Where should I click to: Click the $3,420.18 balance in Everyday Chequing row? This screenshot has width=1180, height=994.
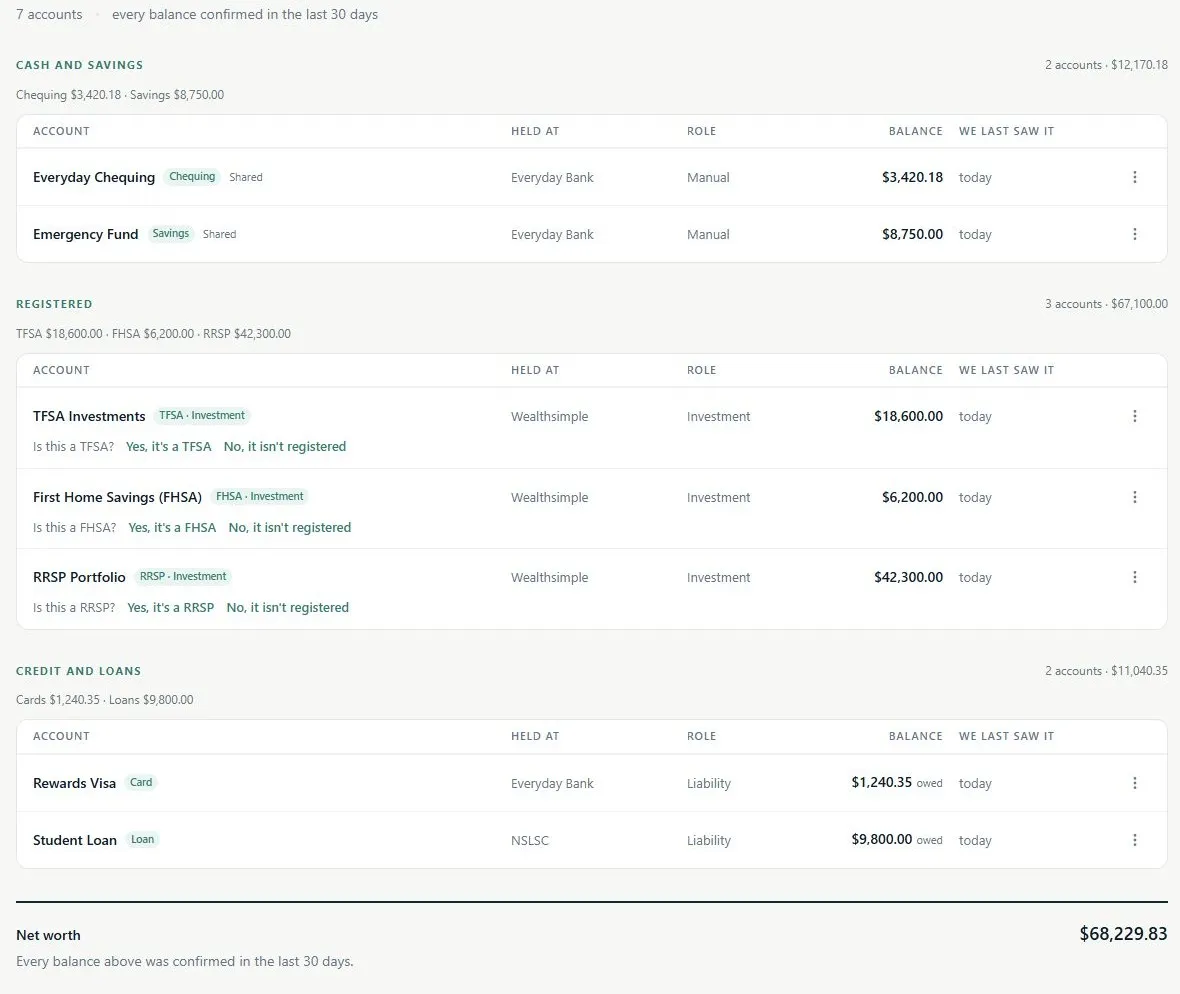(912, 177)
